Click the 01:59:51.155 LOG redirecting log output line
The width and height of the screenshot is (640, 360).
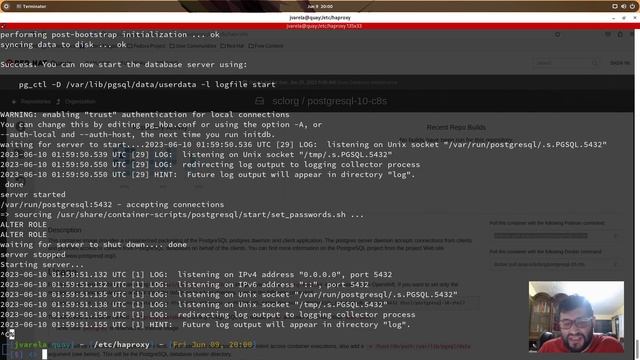pyautogui.click(x=208, y=315)
